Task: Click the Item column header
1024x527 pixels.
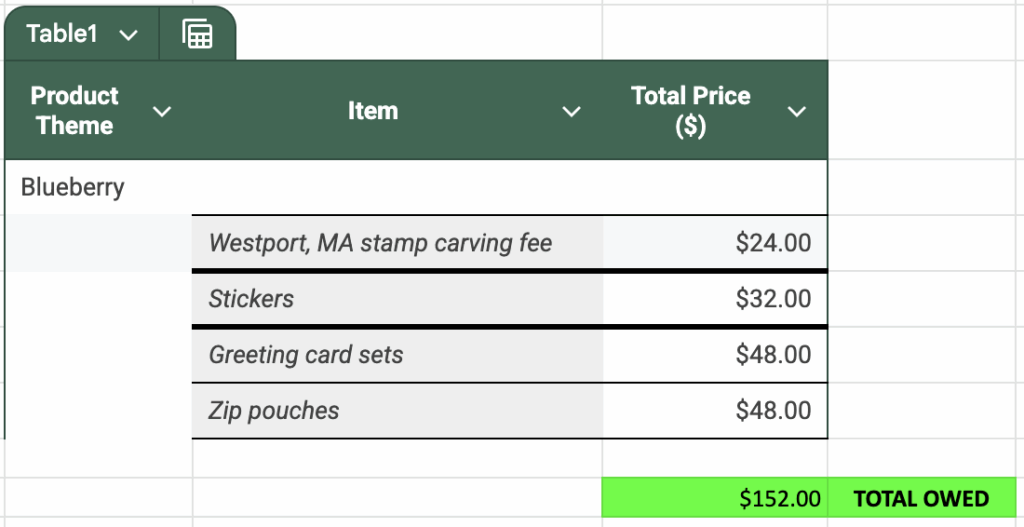Action: (x=372, y=111)
